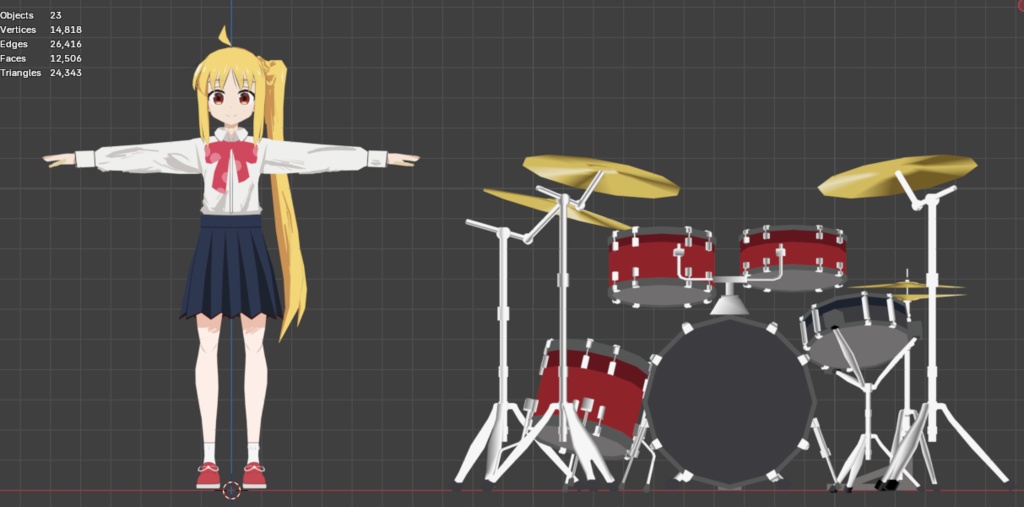Select the character's long blonde ponytail
1024x507 pixels.
click(x=285, y=203)
